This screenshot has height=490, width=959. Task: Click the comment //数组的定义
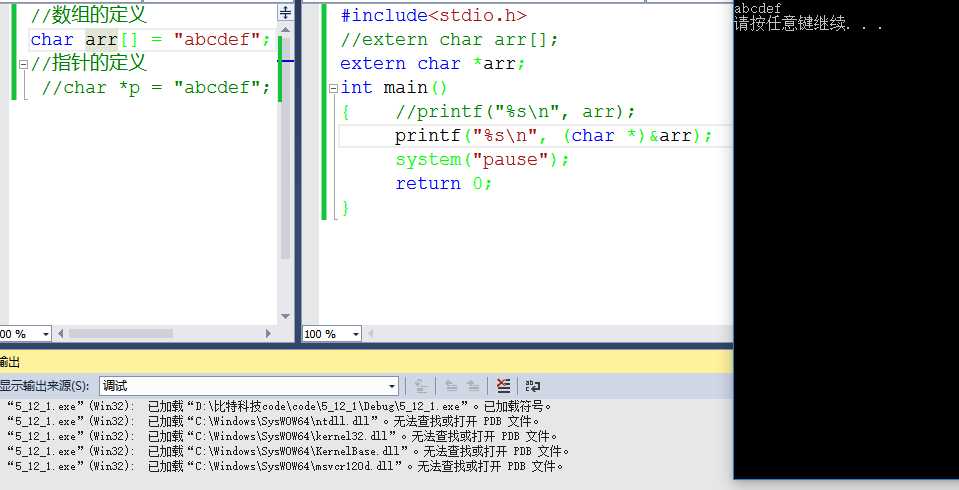(89, 15)
